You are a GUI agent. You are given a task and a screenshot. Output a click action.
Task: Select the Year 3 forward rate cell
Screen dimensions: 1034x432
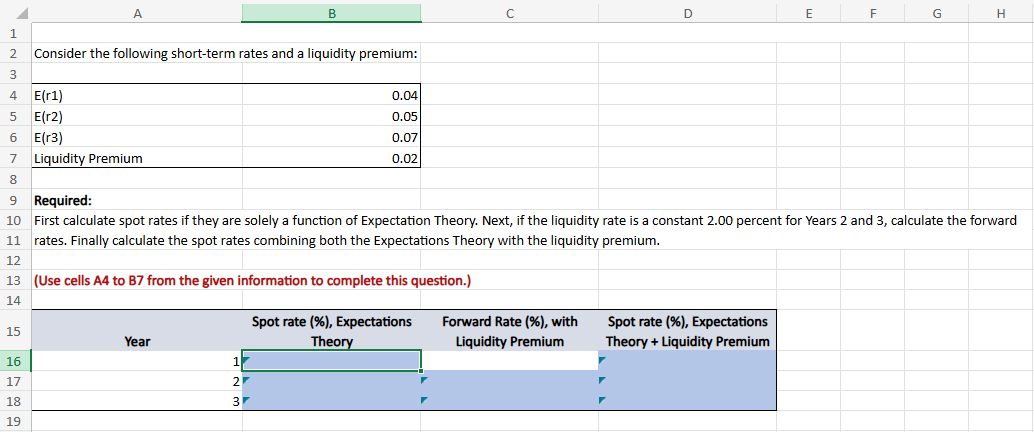click(509, 401)
